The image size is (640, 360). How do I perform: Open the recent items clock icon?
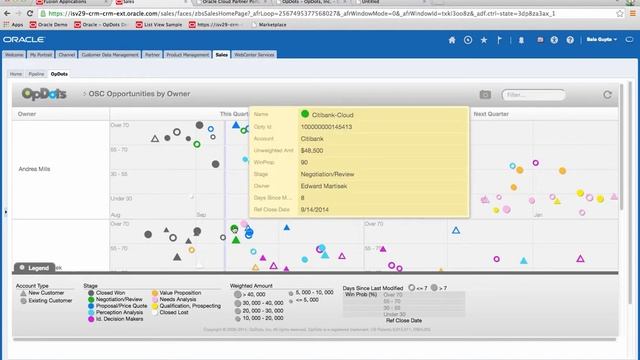468,40
